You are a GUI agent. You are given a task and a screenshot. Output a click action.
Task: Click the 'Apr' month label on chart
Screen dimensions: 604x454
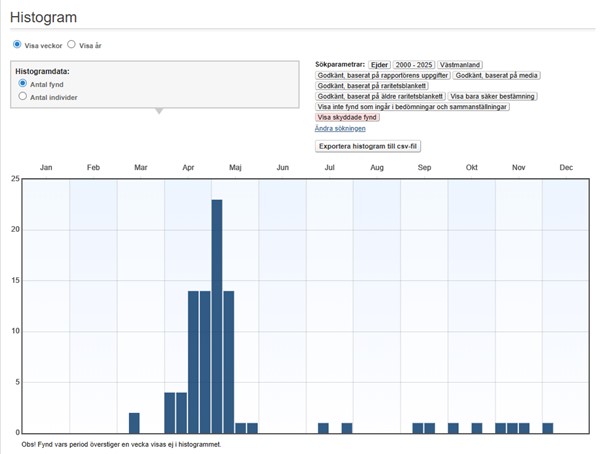pyautogui.click(x=188, y=167)
